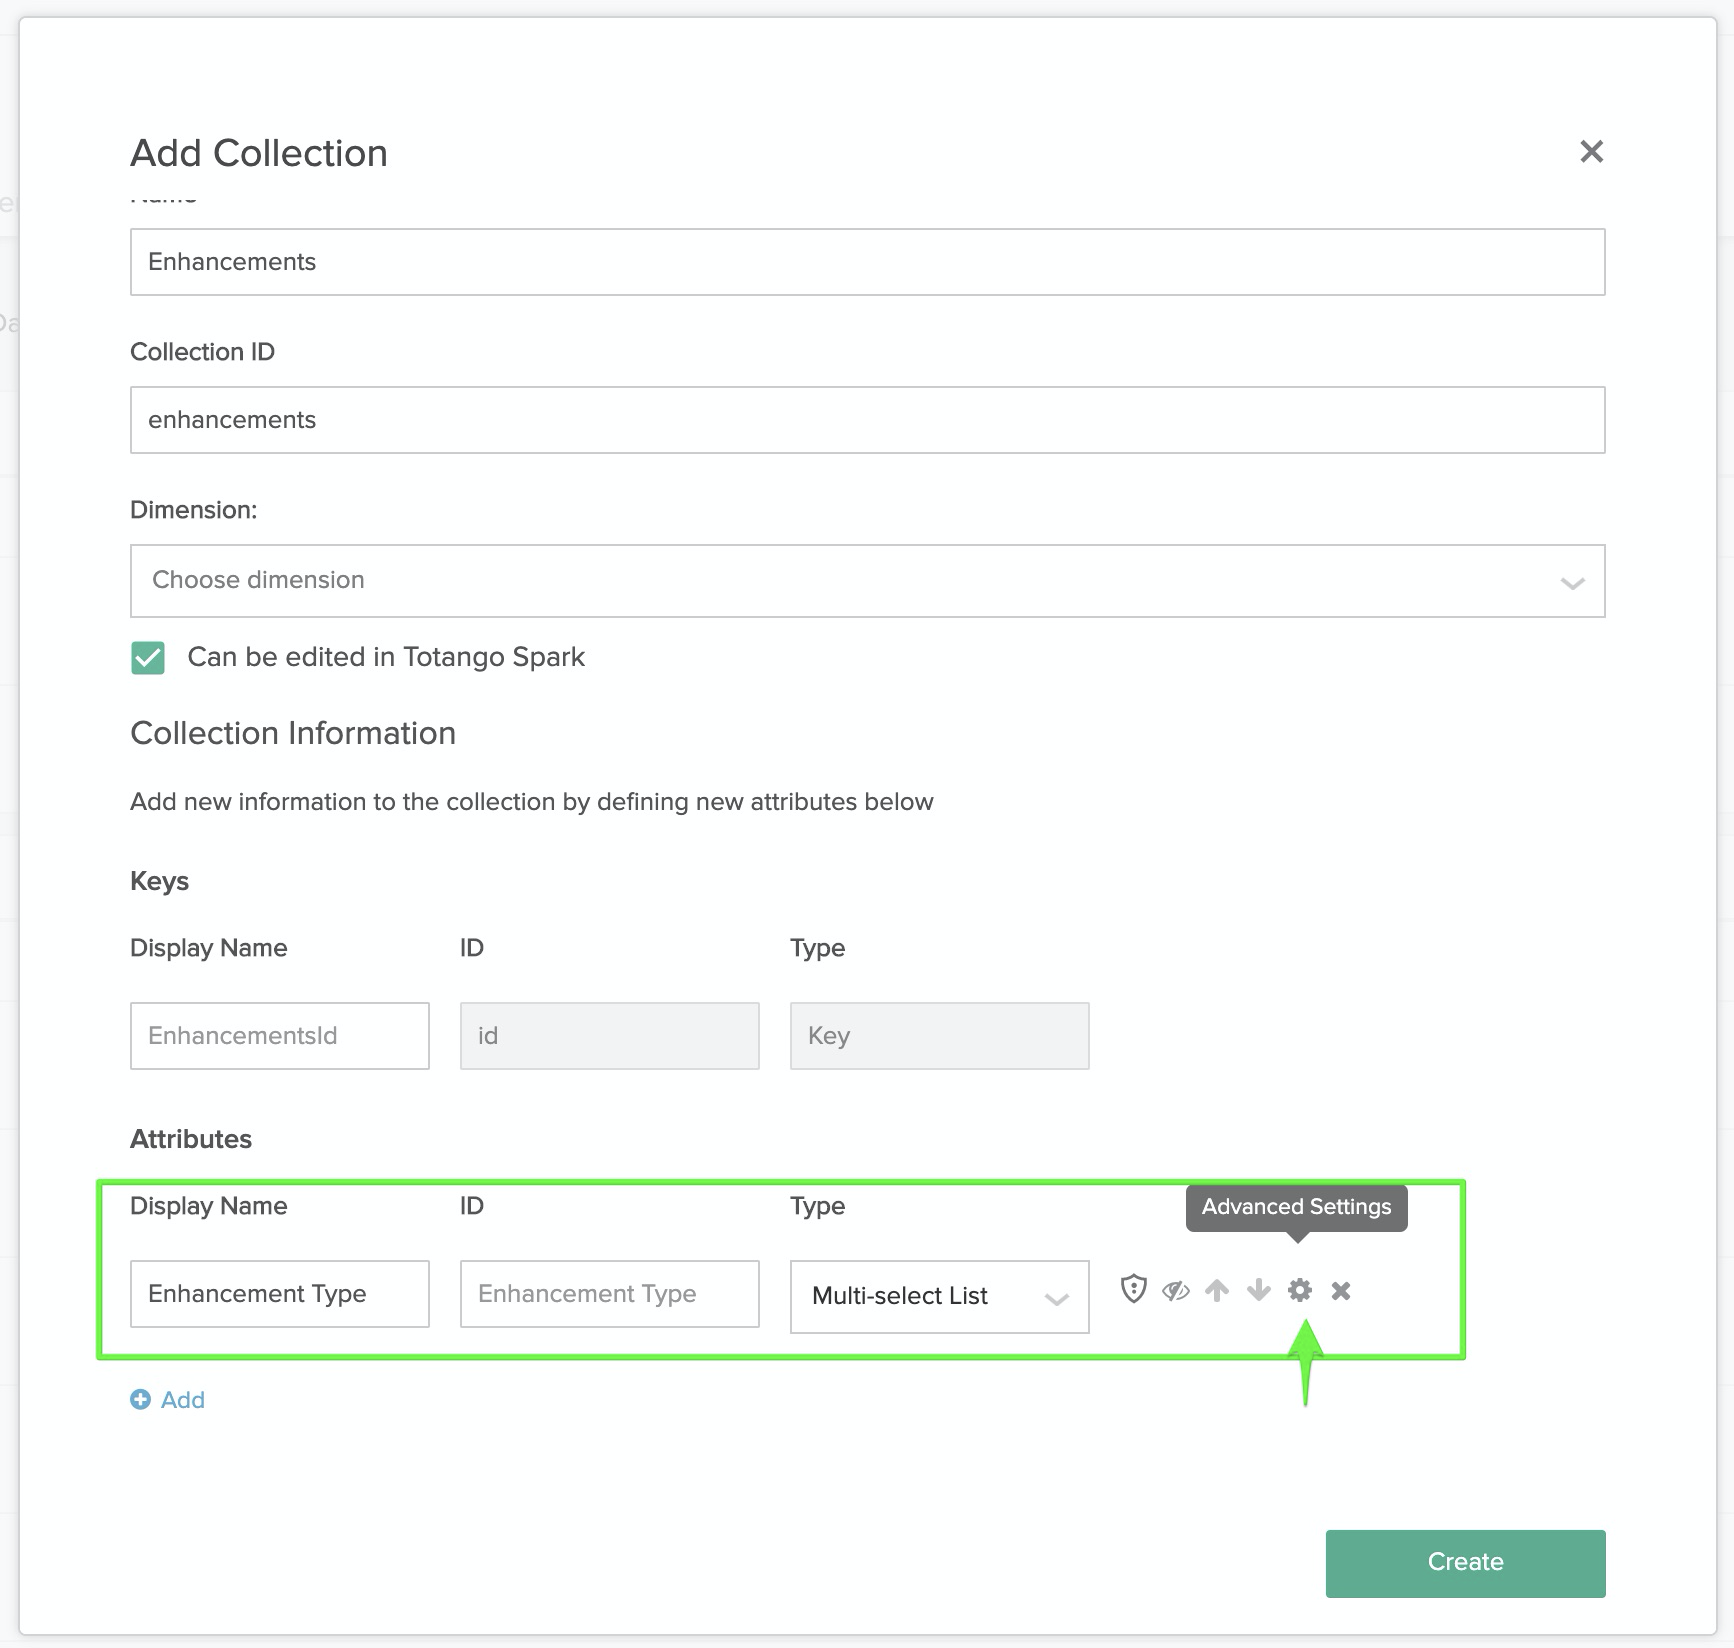Click the Keys section label
Image resolution: width=1734 pixels, height=1648 pixels.
[160, 881]
